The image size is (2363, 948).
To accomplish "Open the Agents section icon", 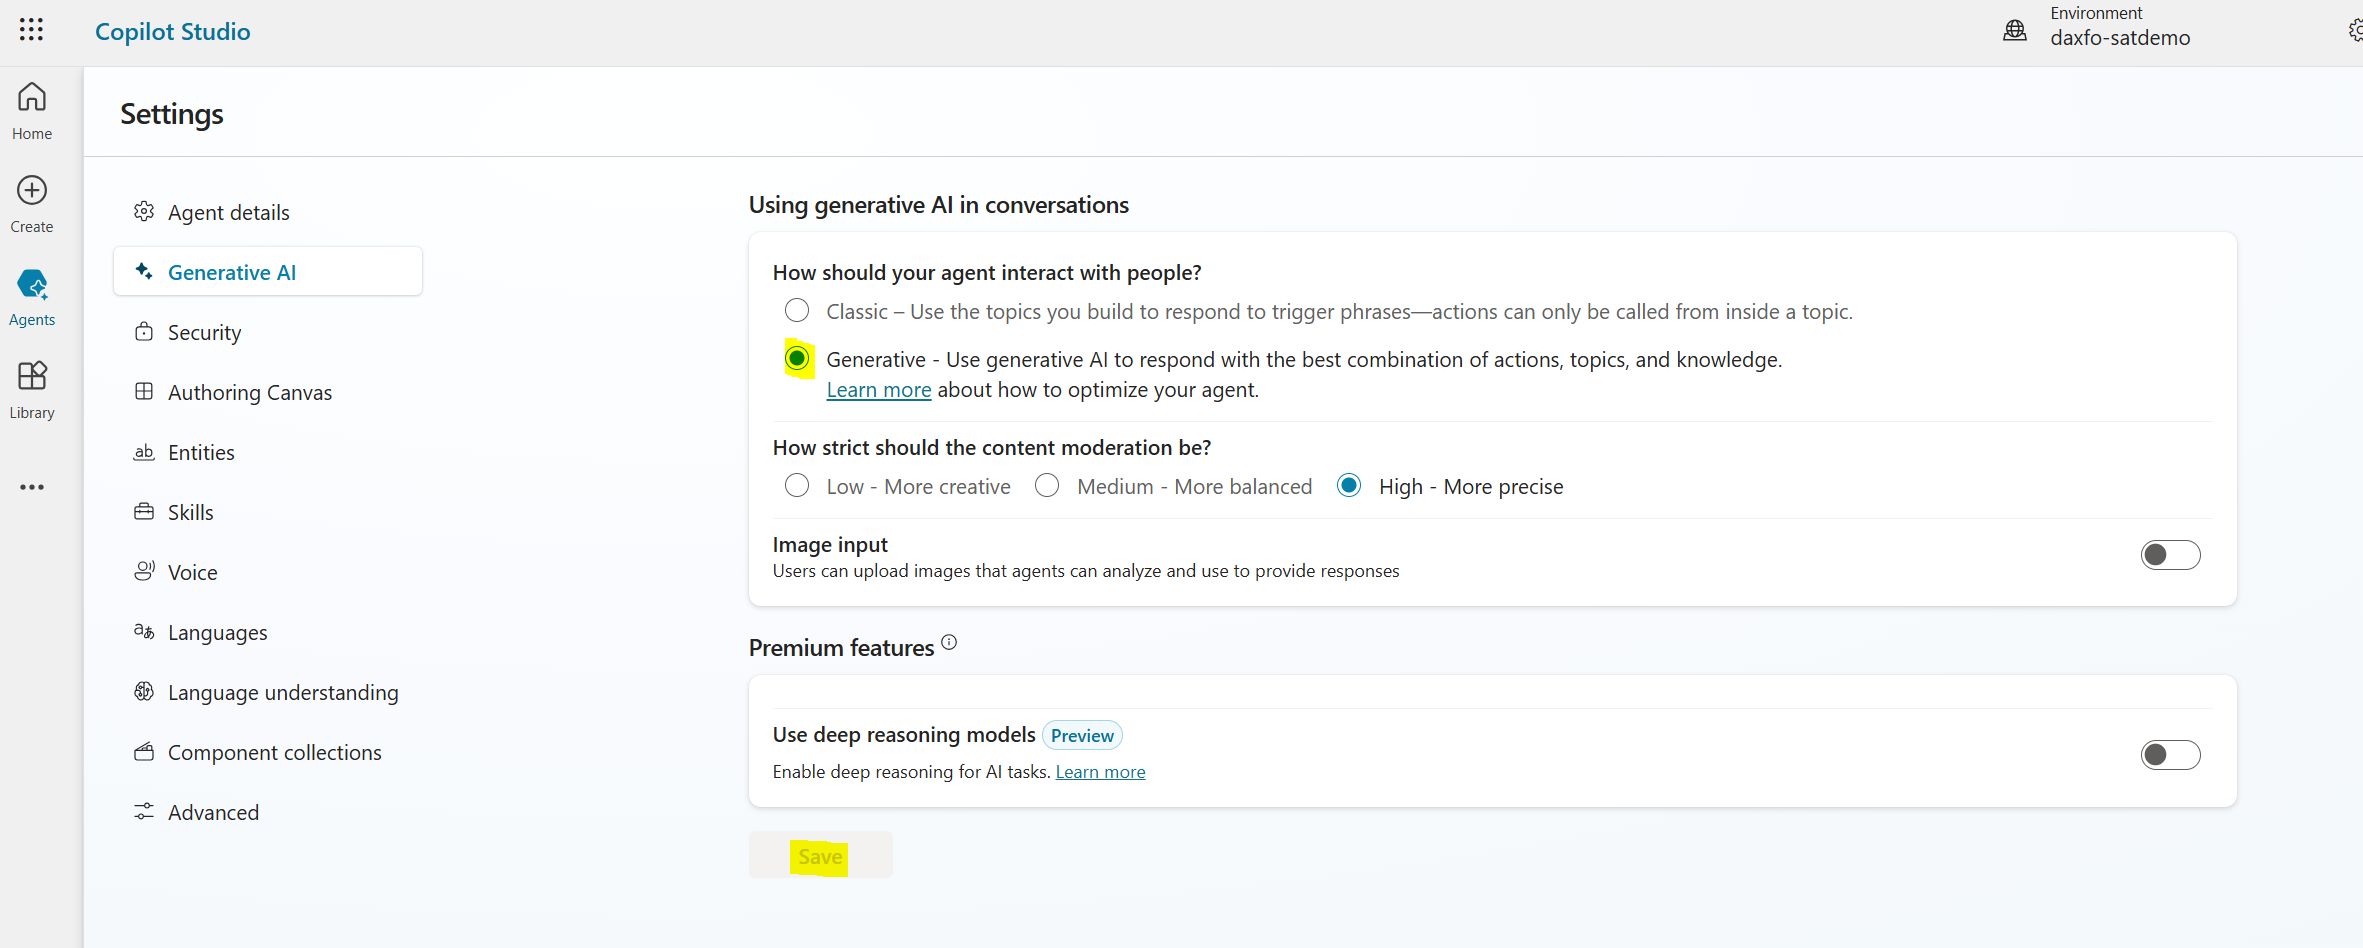I will point(32,285).
